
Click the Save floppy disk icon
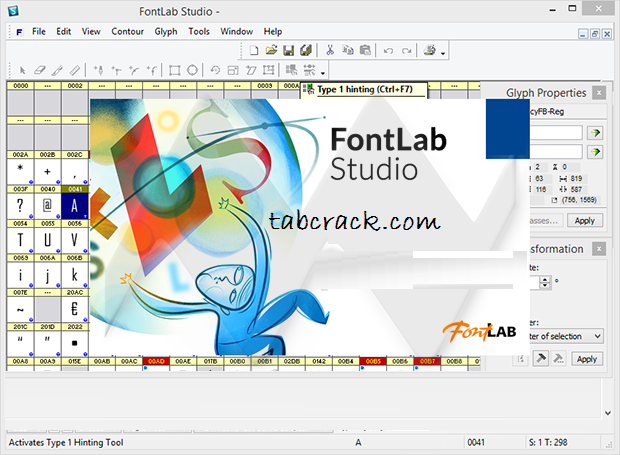coord(289,50)
